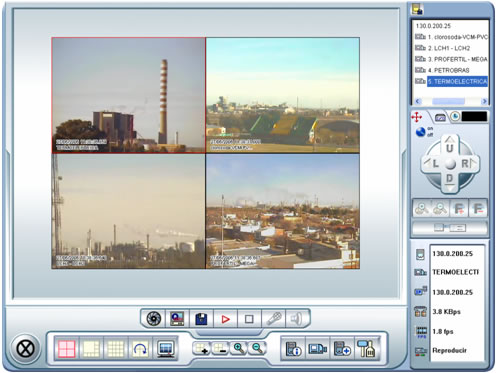Pan camera left with L button
The width and height of the screenshot is (497, 373).
(x=433, y=164)
